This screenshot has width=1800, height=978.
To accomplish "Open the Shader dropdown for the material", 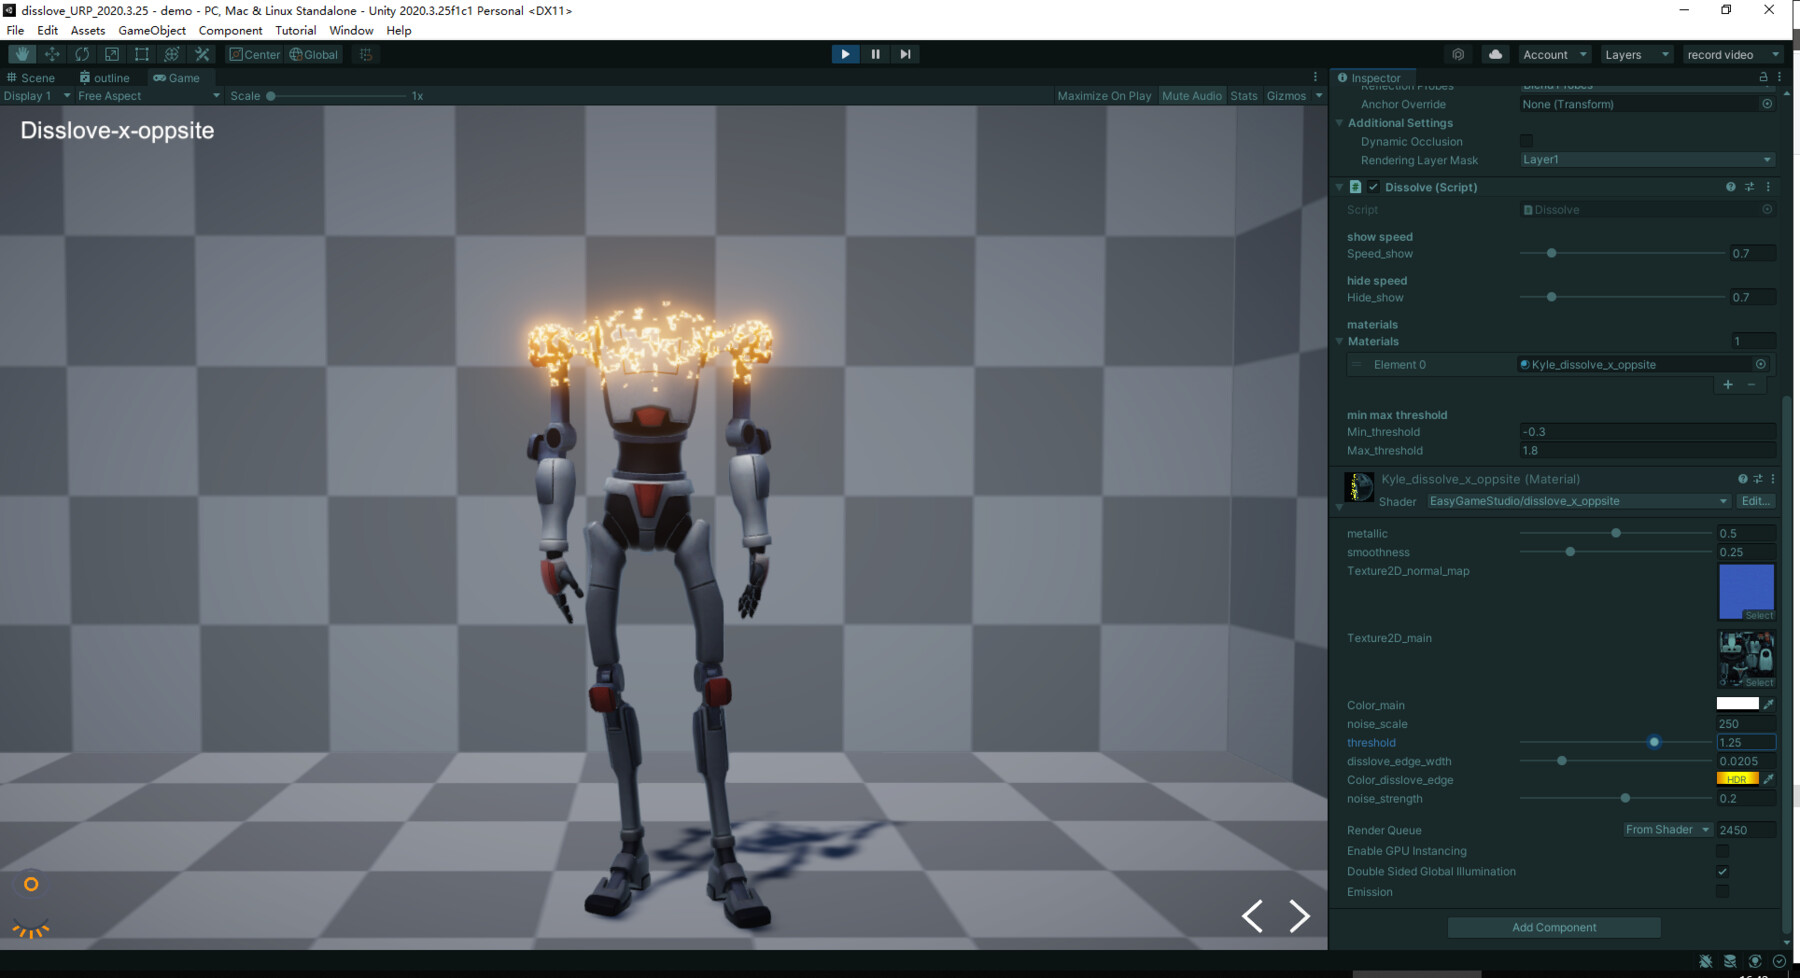I will [x=1578, y=501].
